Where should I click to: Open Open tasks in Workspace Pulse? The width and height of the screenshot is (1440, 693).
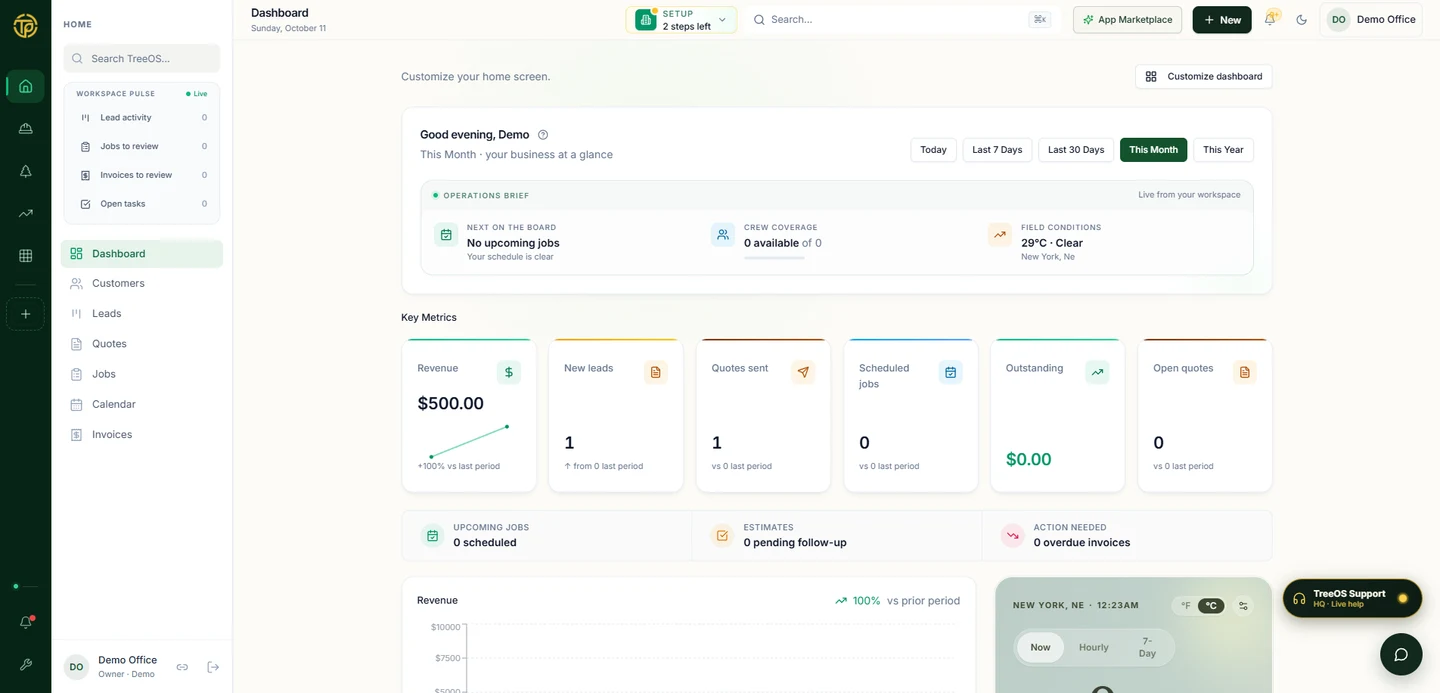pyautogui.click(x=142, y=204)
